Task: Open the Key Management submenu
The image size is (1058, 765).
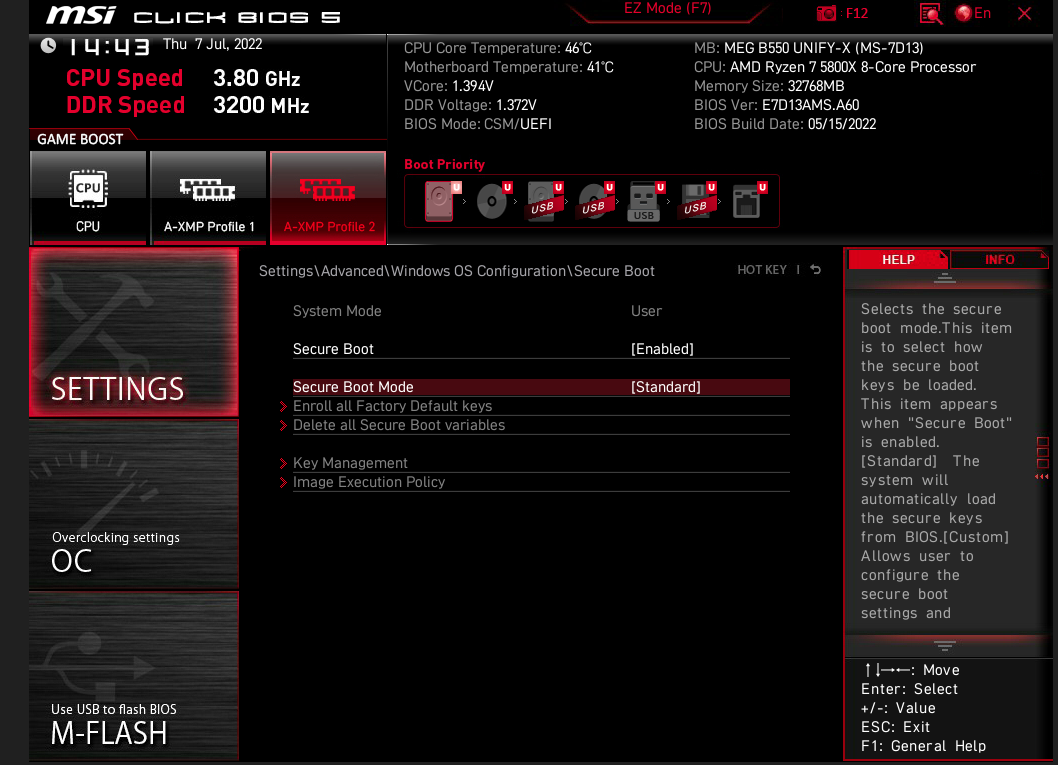Action: (350, 463)
